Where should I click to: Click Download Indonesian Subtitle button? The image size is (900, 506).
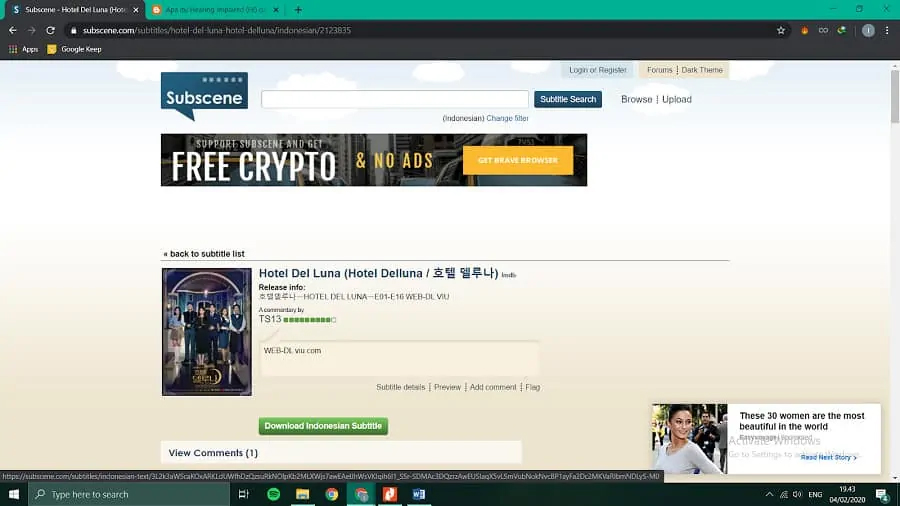(323, 426)
